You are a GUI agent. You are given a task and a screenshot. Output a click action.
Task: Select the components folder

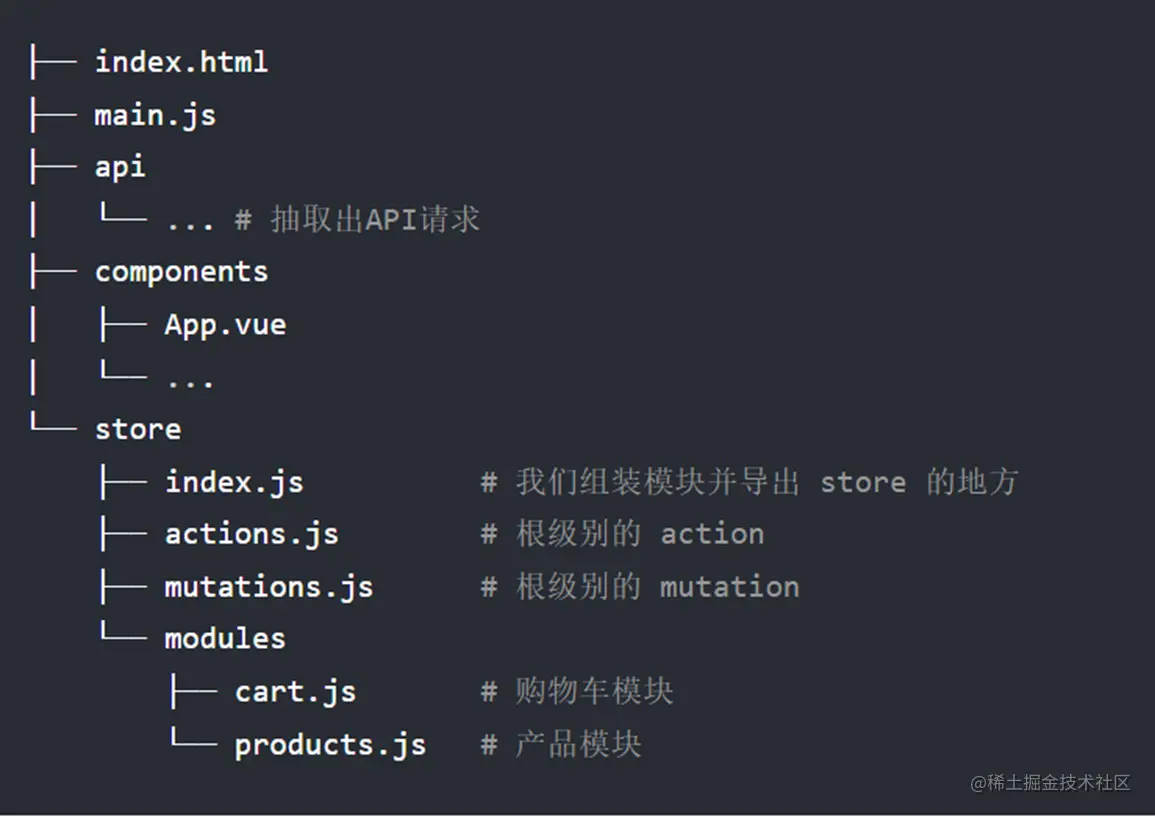coord(181,272)
